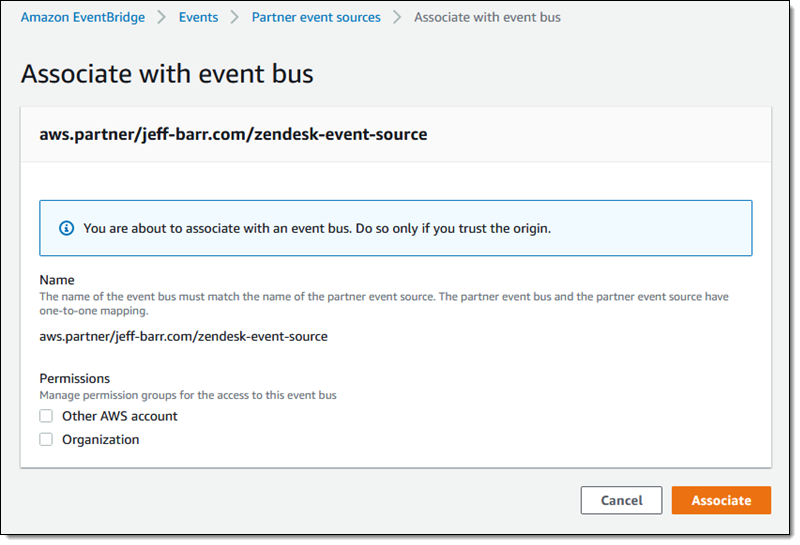Go to Amazon EventBridge breadcrumb link
Screen dimensions: 800x545
[x=82, y=17]
